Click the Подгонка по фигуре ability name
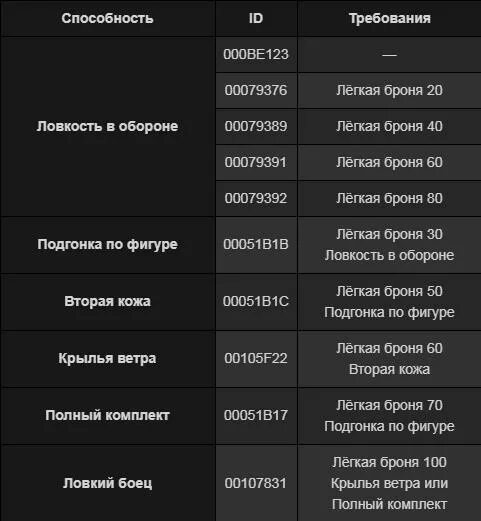Screen dimensions: 481x521 pyautogui.click(x=107, y=244)
